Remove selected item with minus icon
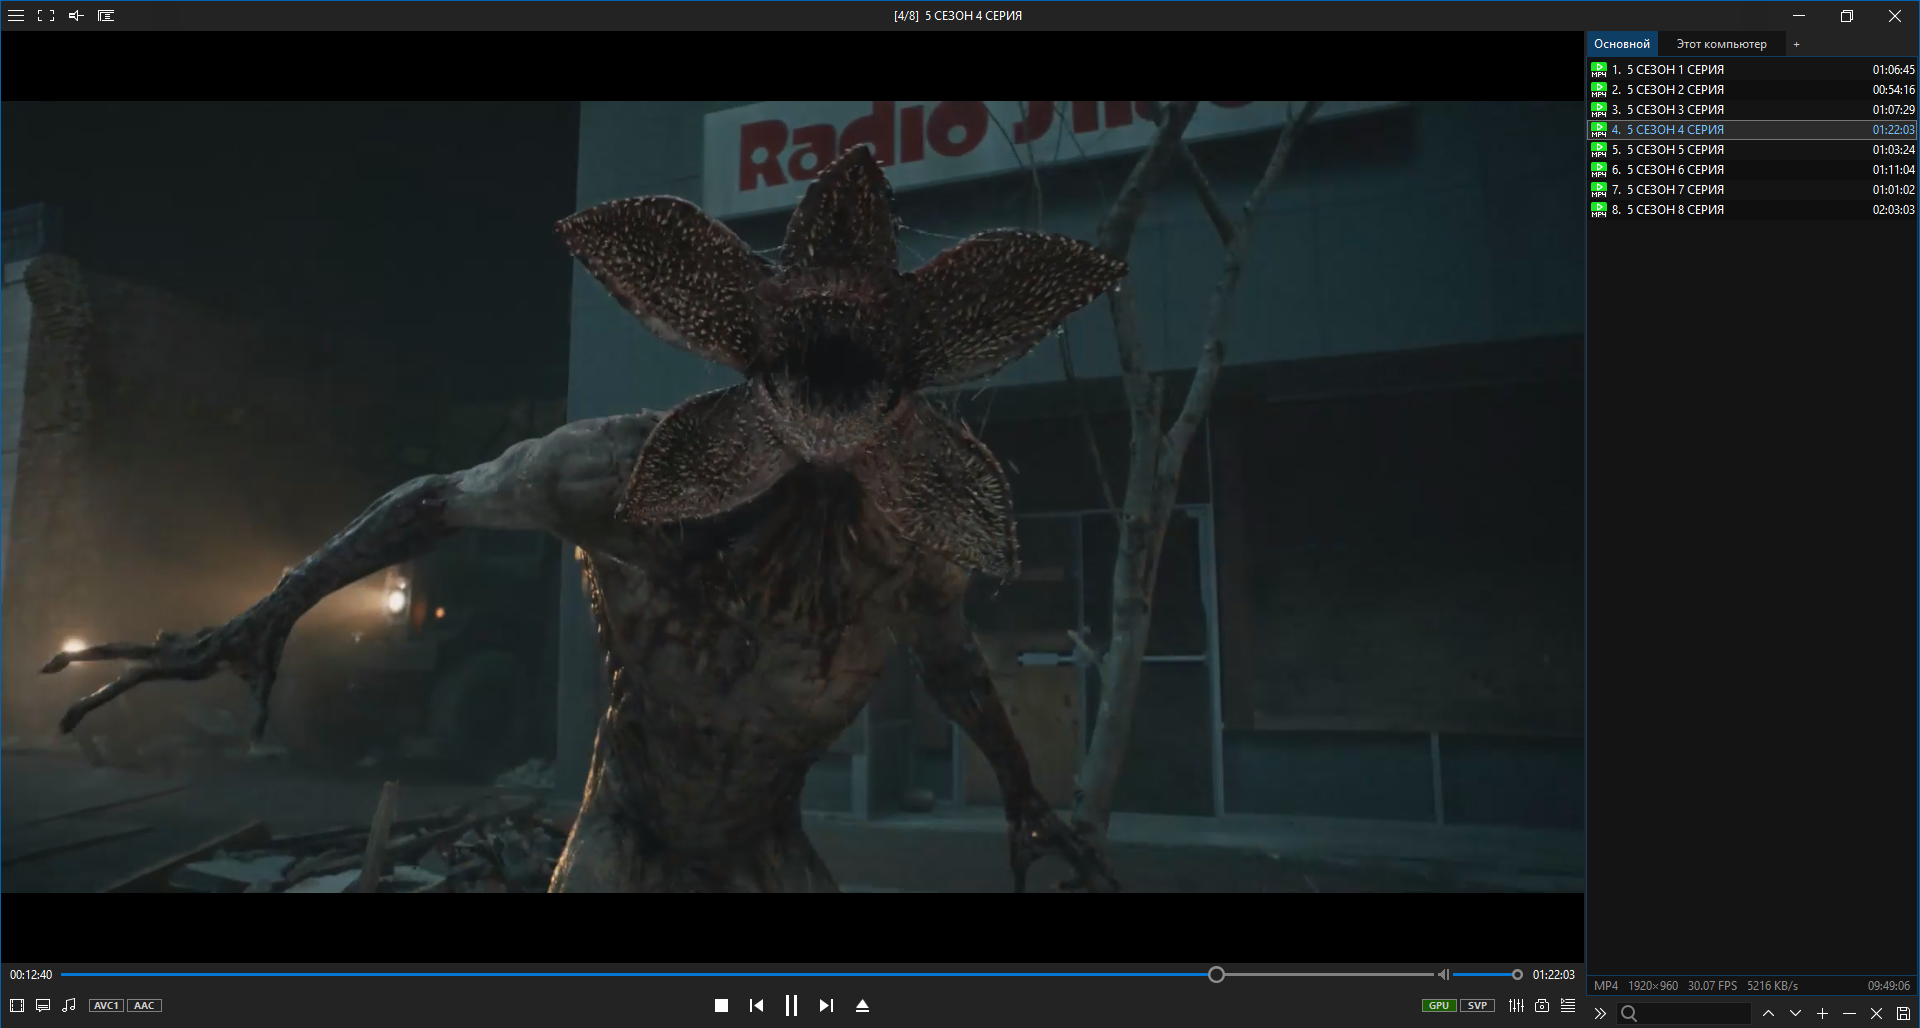This screenshot has height=1028, width=1920. 1849,1014
